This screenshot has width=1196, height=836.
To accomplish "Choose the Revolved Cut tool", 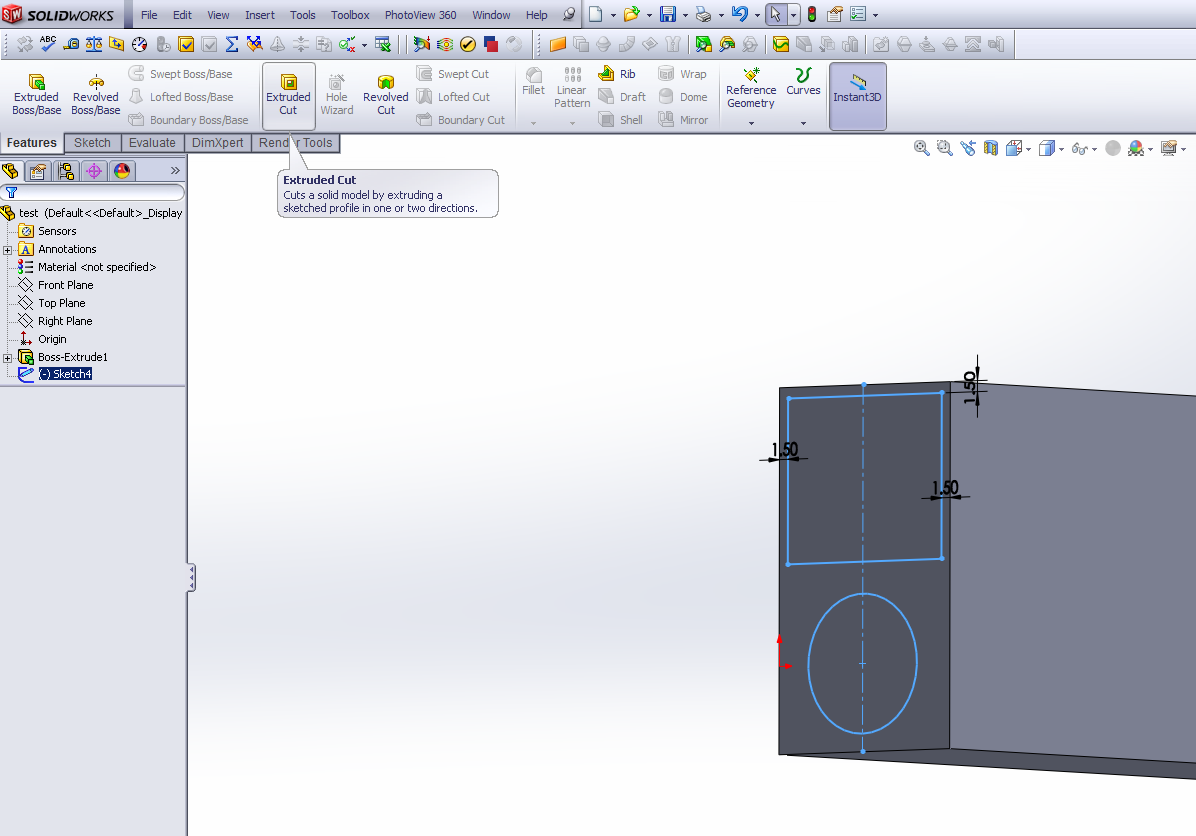I will [385, 95].
